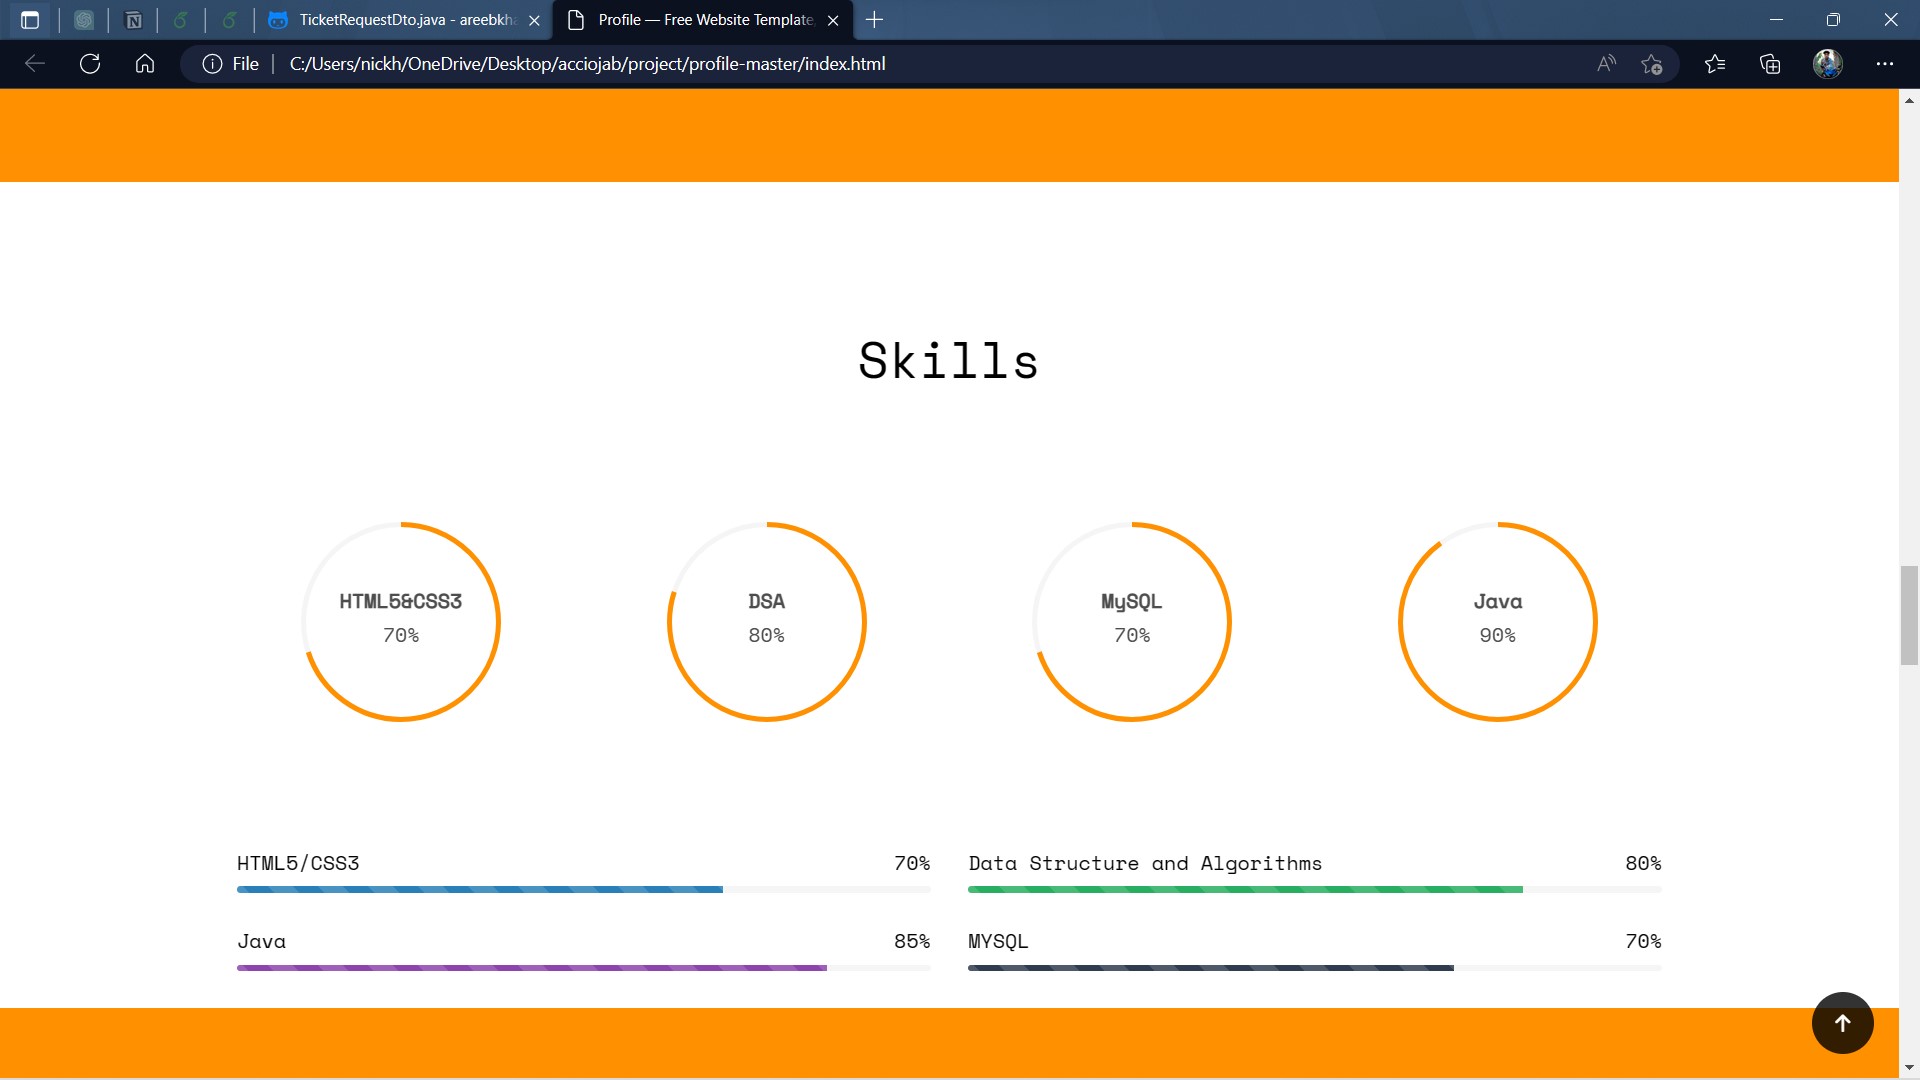Go back to the previous page

tap(35, 63)
